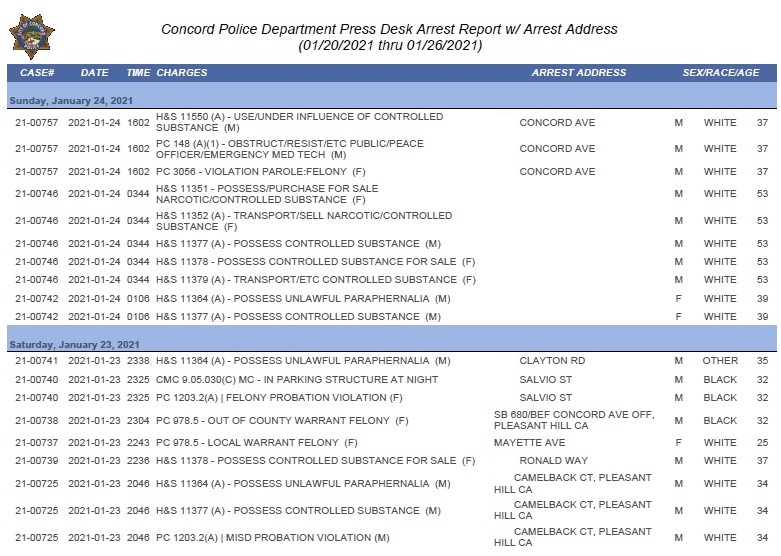Click the PC 3056 Violation Parole charge

[x=260, y=172]
